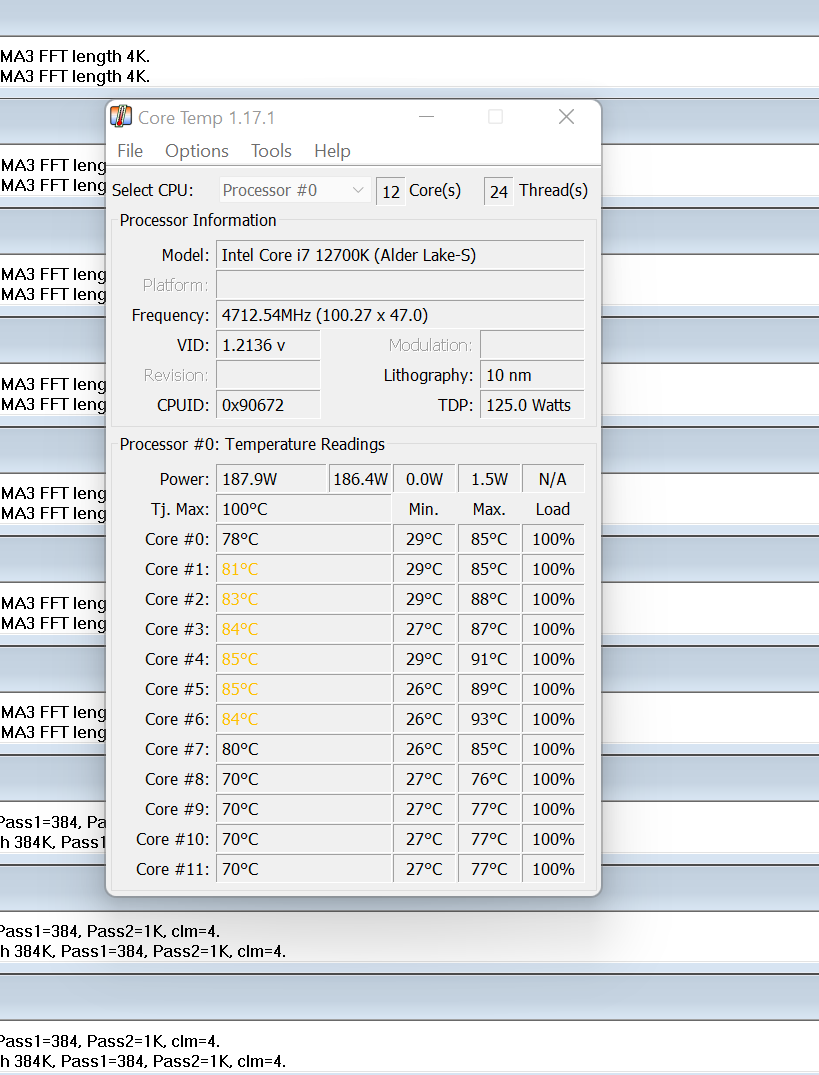Click Core #6 max temperature 93°C

(x=489, y=719)
